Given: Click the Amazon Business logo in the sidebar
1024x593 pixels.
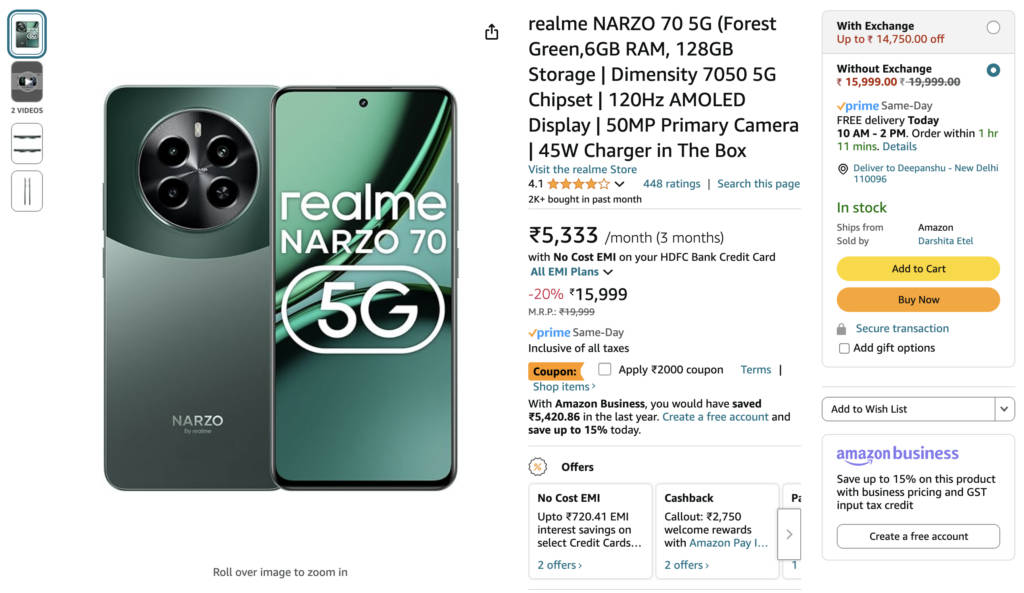Looking at the screenshot, I should [896, 453].
